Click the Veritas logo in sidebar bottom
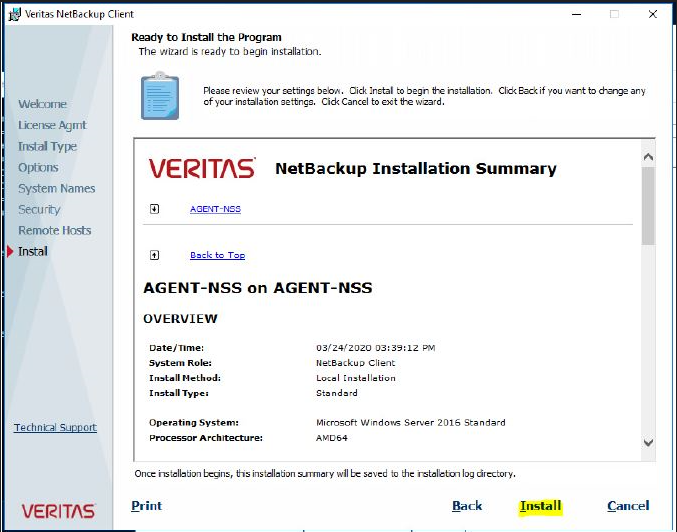Image resolution: width=677 pixels, height=532 pixels. (58, 511)
